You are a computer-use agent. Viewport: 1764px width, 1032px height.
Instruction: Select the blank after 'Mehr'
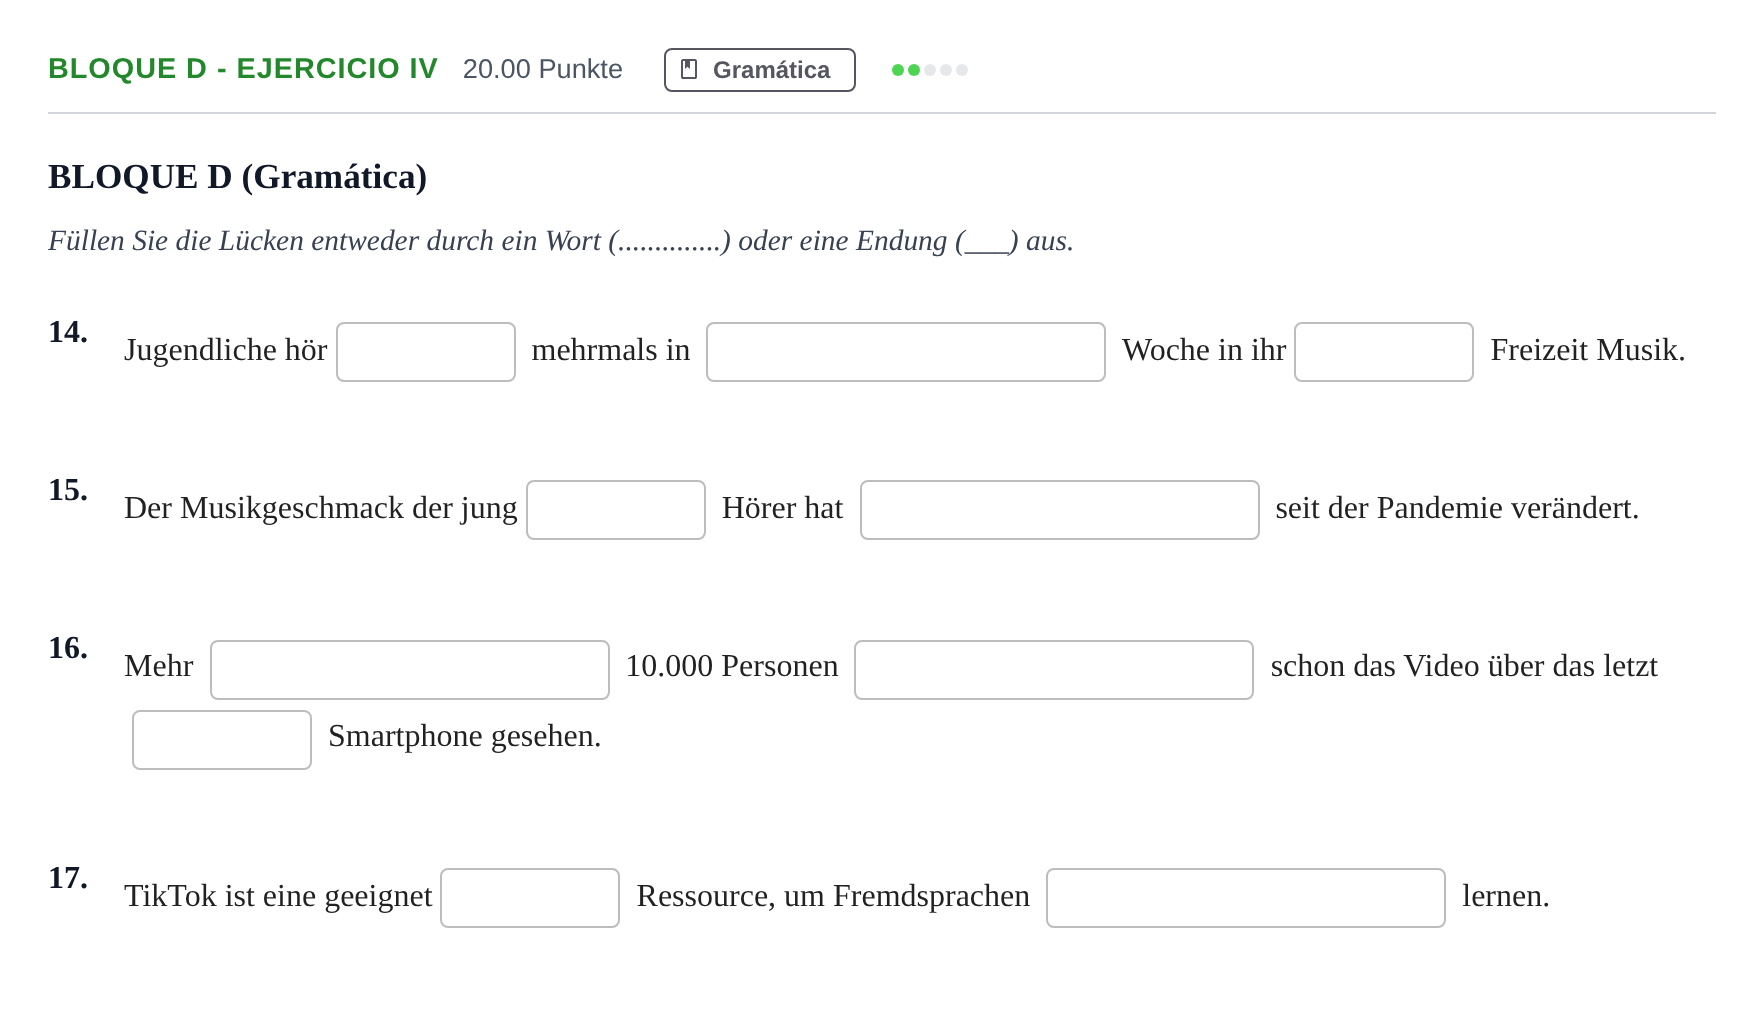[x=410, y=670]
